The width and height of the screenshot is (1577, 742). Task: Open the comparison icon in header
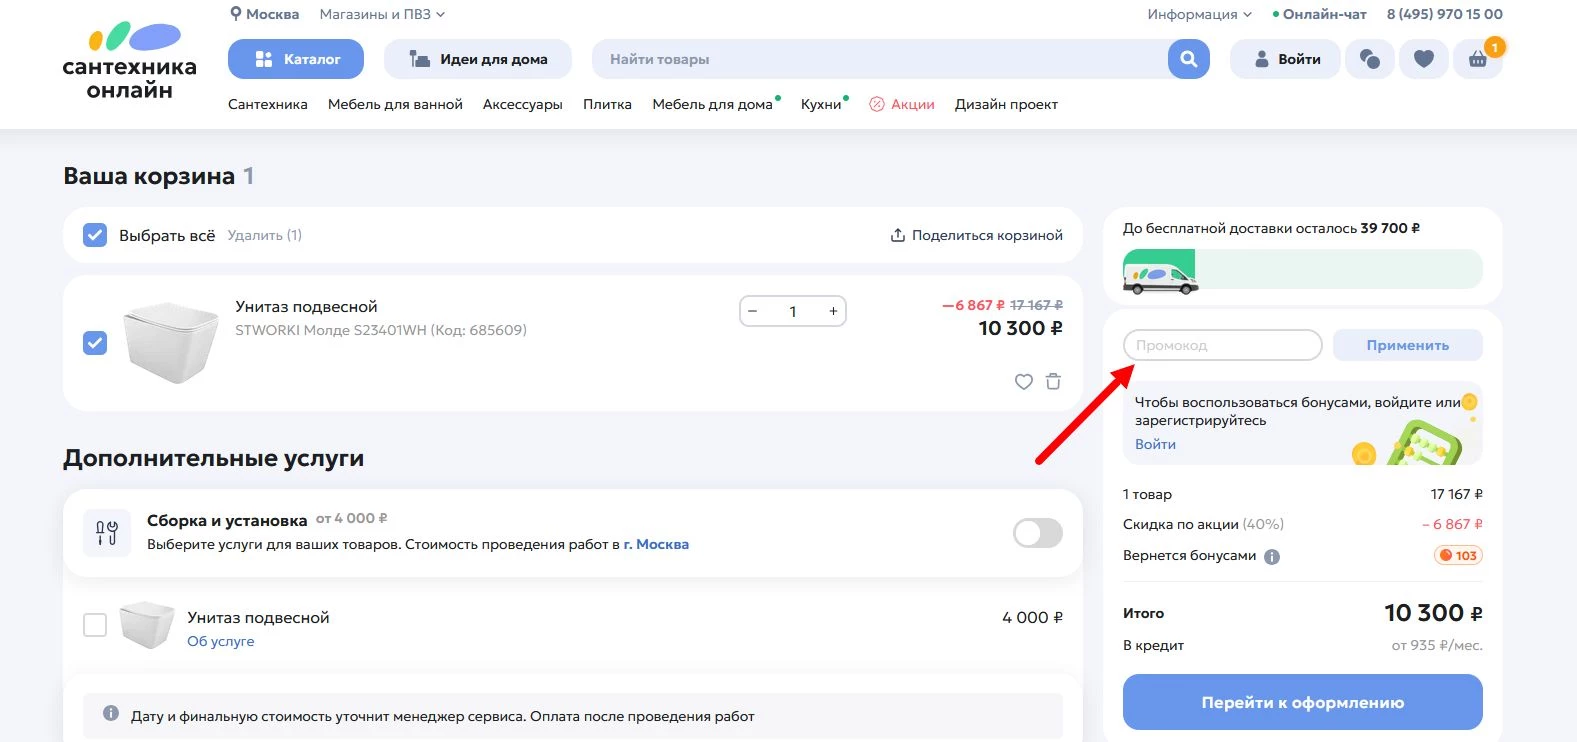pos(1369,59)
